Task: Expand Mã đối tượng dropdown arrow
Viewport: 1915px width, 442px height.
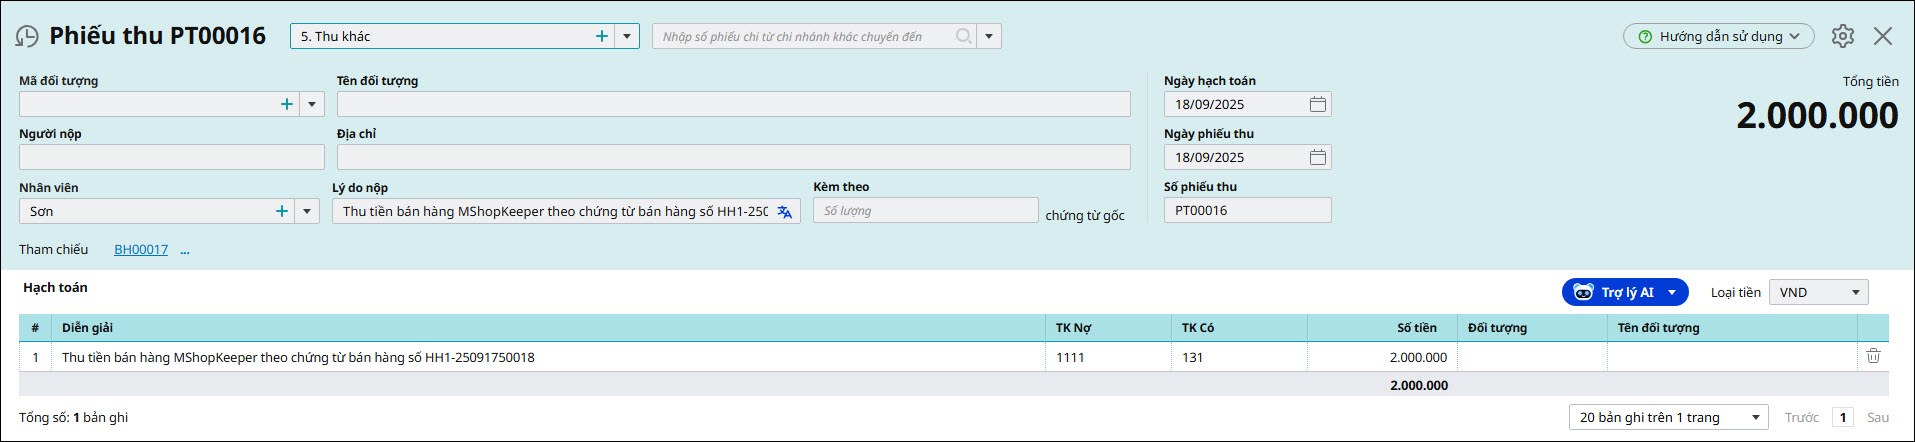Action: click(x=312, y=104)
